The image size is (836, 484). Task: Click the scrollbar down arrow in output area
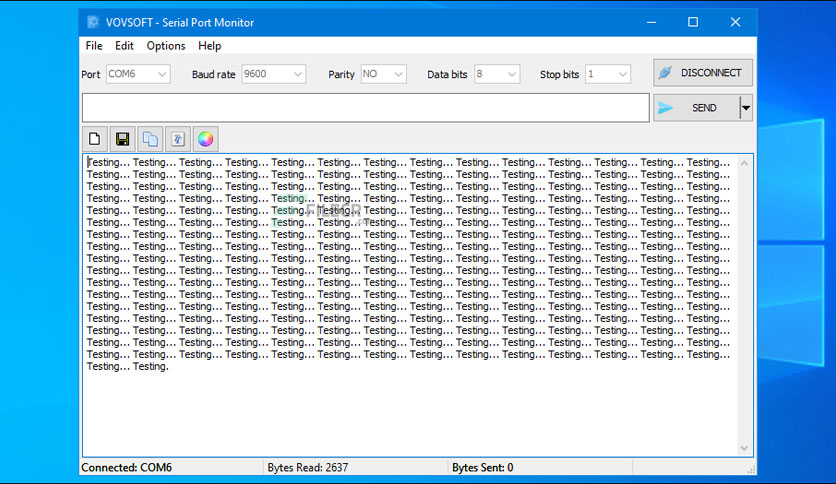click(x=744, y=448)
